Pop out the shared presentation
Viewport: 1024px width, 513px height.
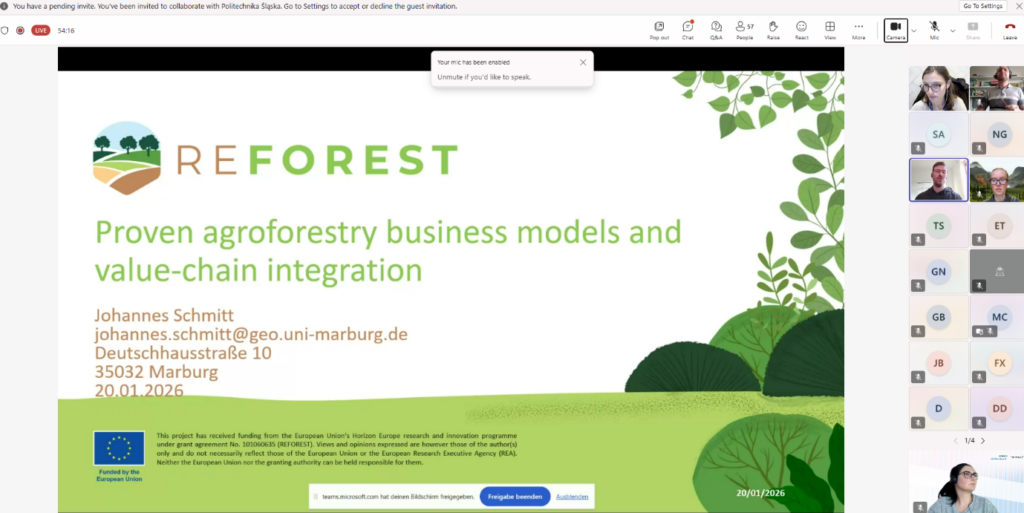pyautogui.click(x=659, y=29)
